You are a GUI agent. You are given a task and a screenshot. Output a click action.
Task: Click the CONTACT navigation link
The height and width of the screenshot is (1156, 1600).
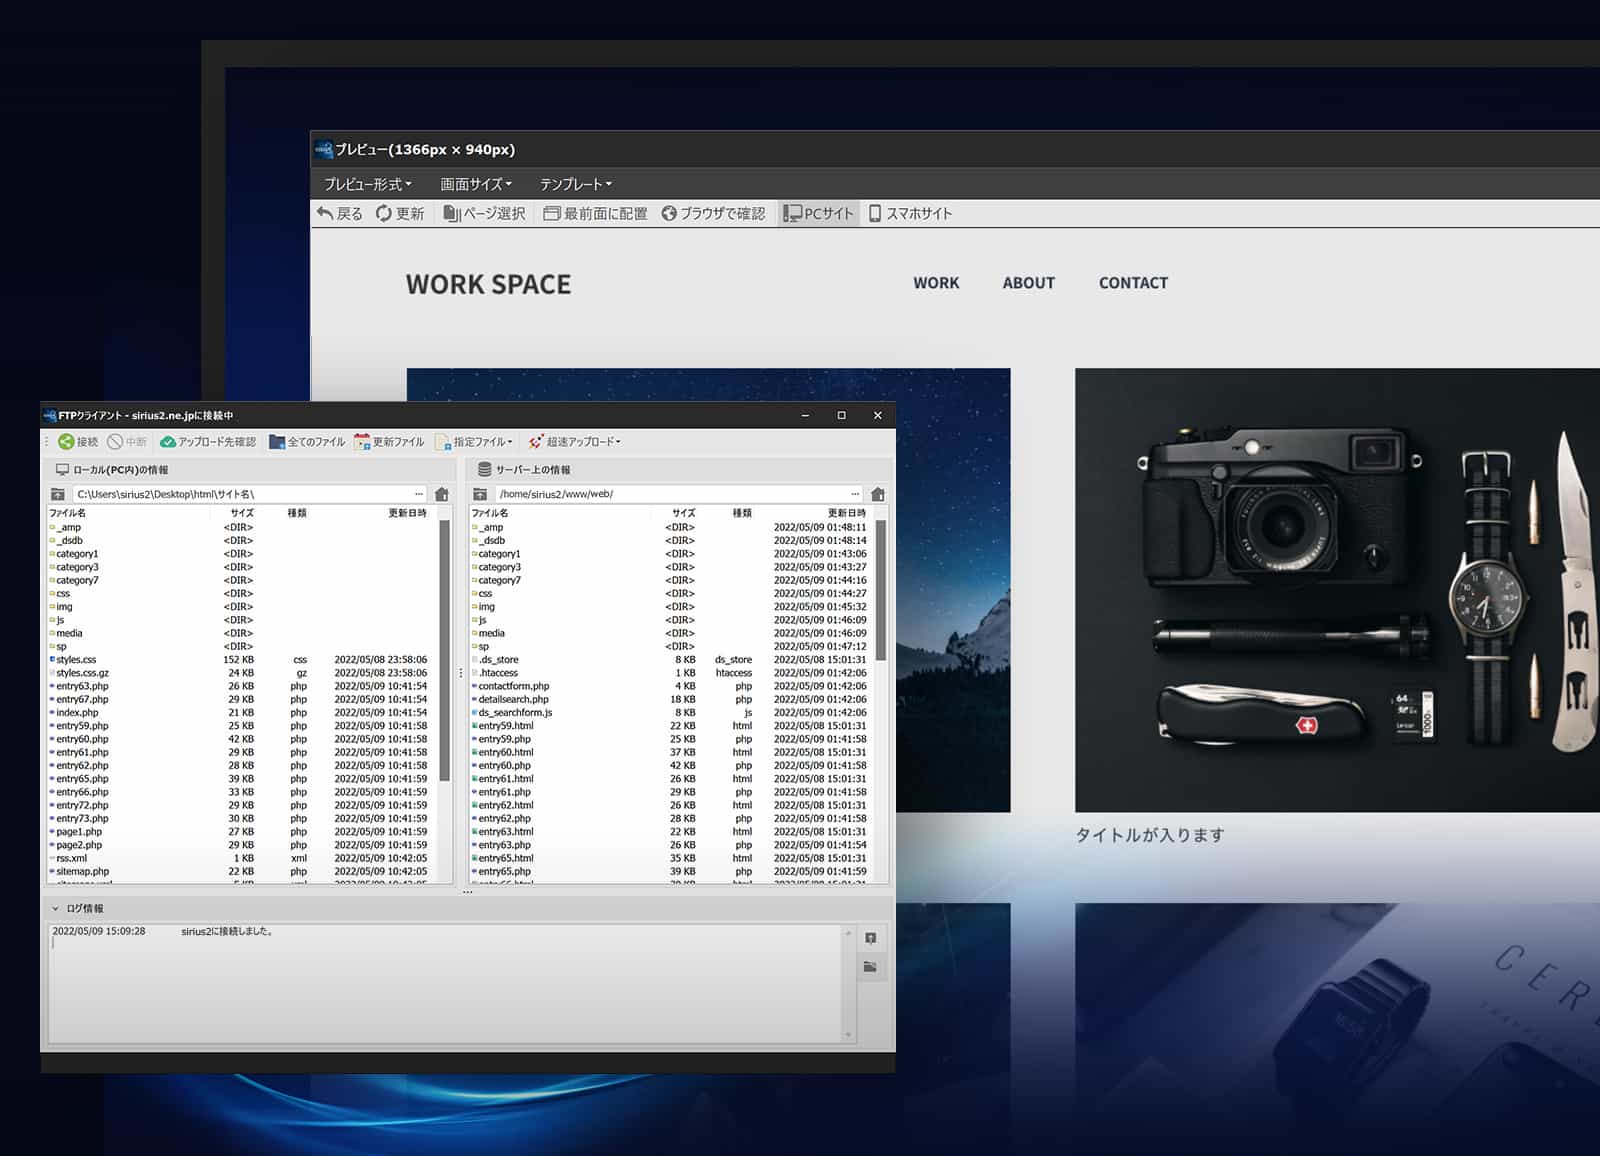(1133, 283)
